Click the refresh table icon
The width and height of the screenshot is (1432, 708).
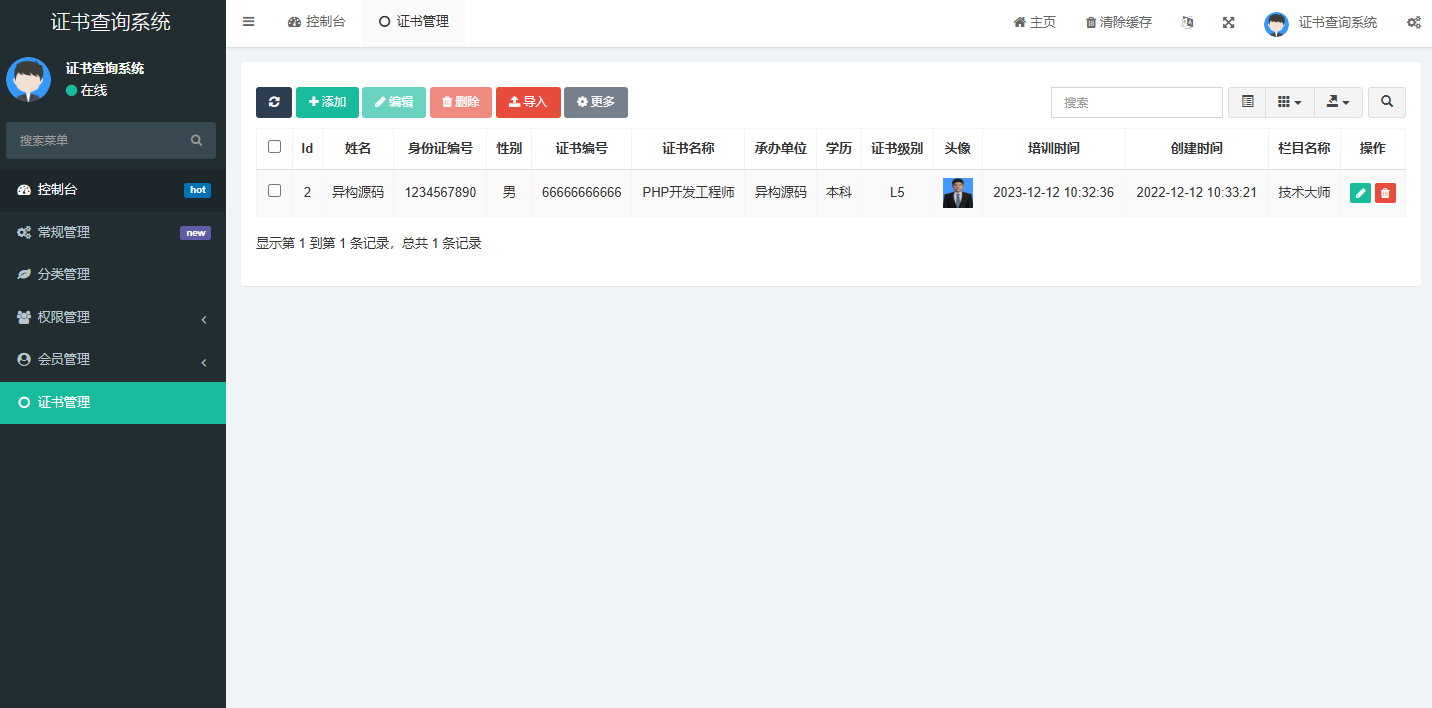click(x=273, y=102)
